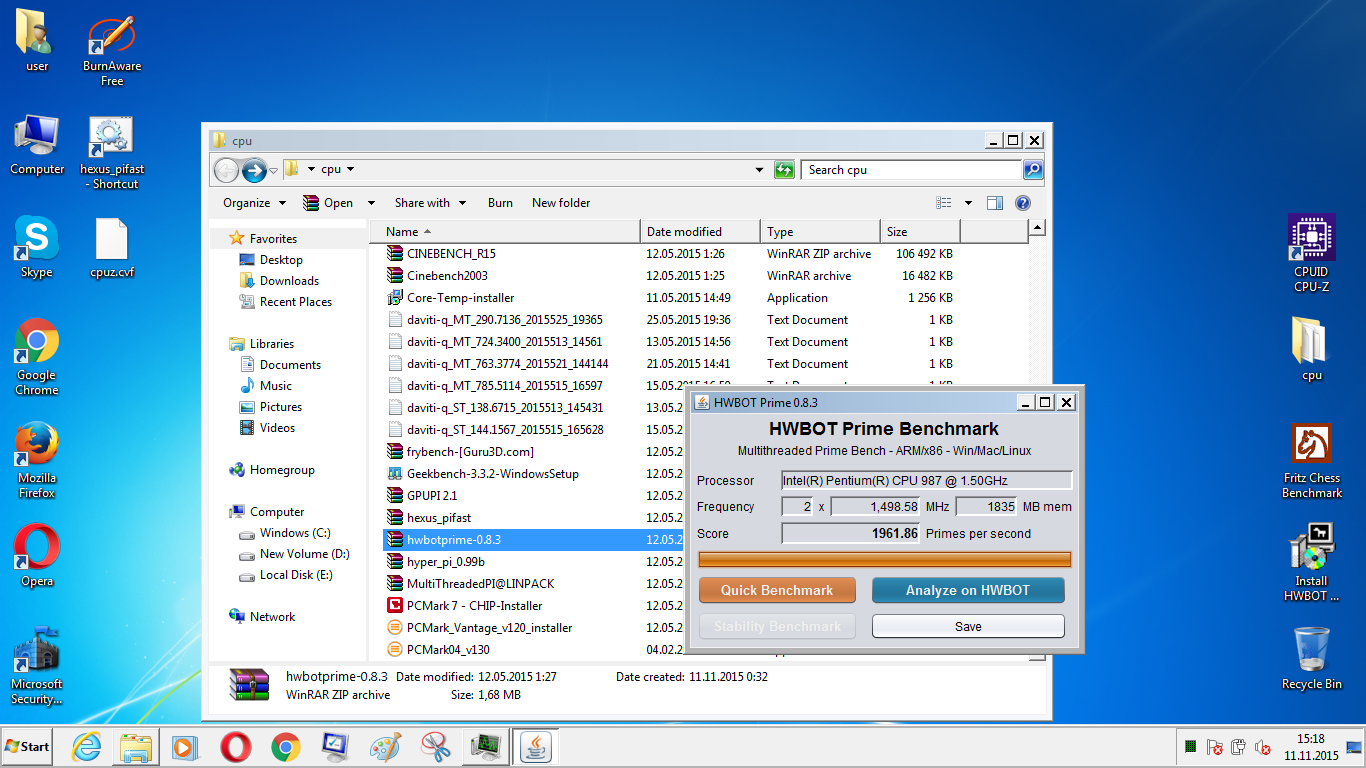Open CPUID CPU-Z desktop icon
Screen dimensions: 1366x768
(x=1311, y=255)
